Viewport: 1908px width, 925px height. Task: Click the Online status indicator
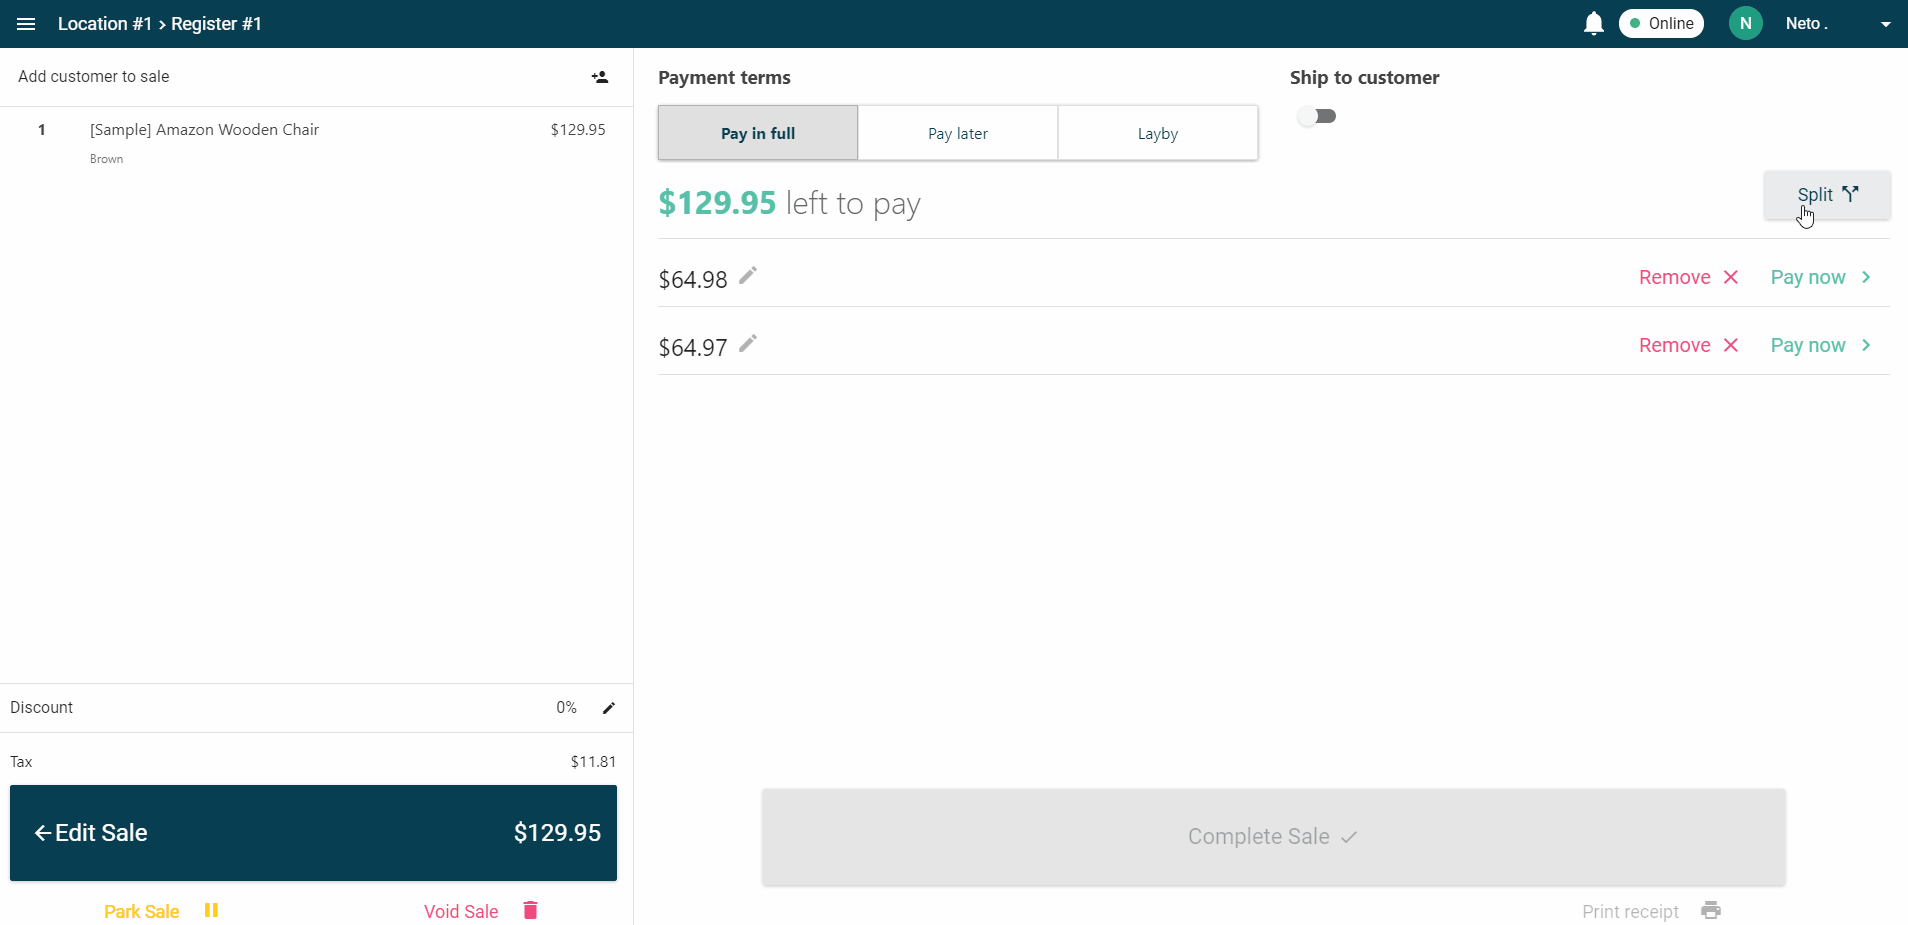1660,24
